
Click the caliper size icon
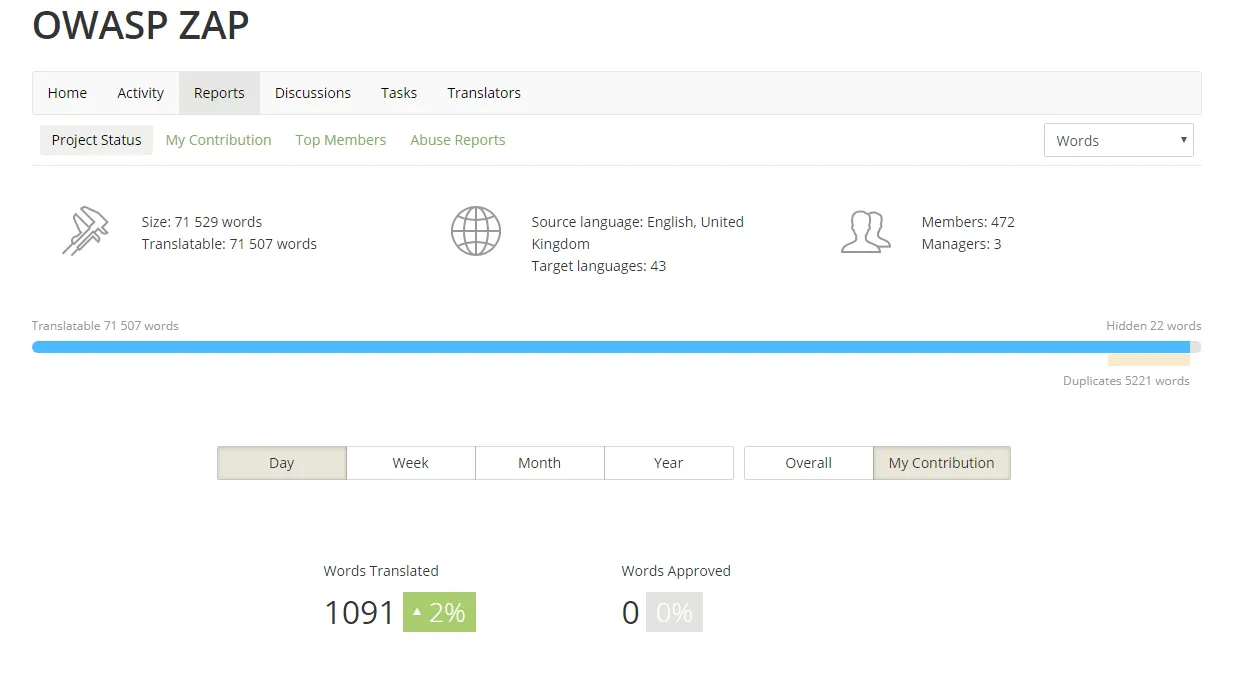[85, 230]
